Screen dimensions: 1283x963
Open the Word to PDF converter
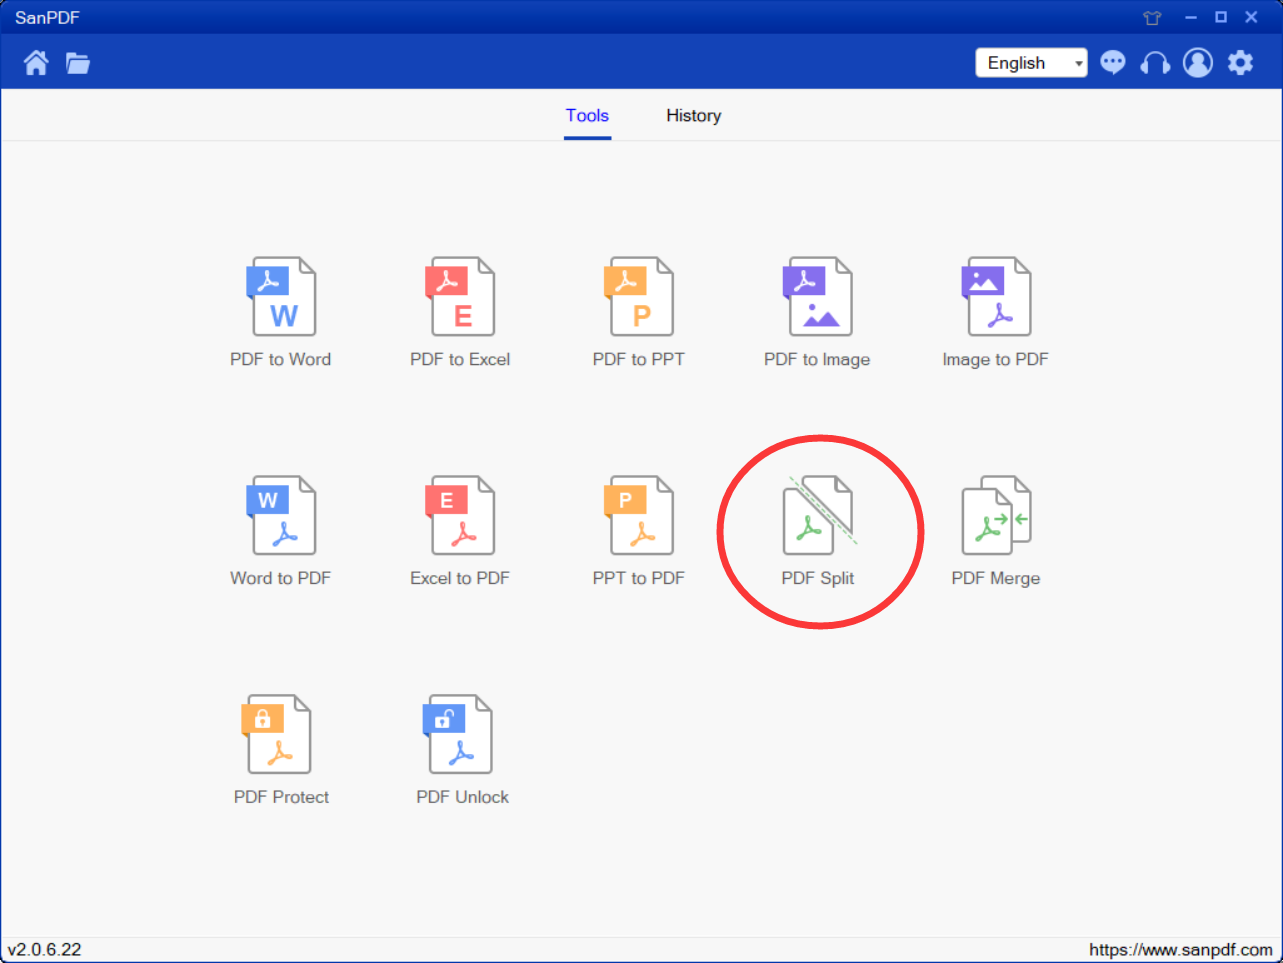(281, 528)
